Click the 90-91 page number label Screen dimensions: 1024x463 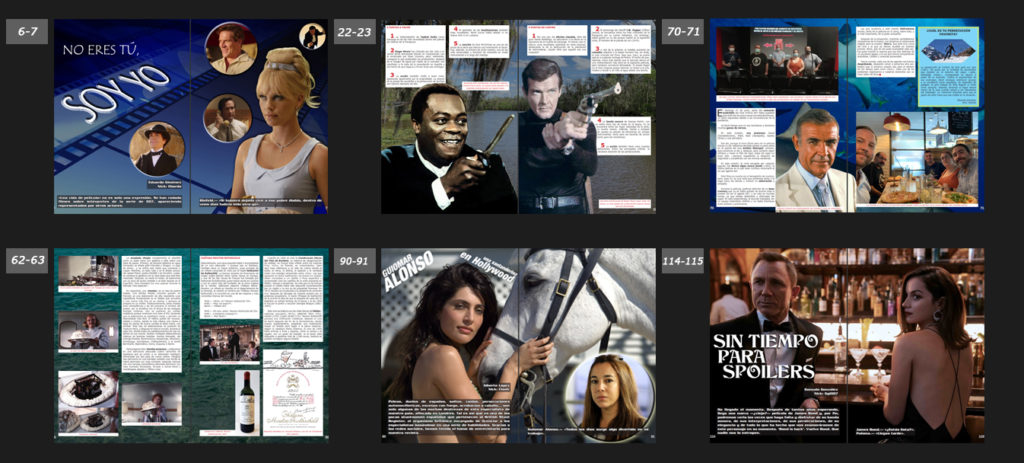[x=355, y=261]
